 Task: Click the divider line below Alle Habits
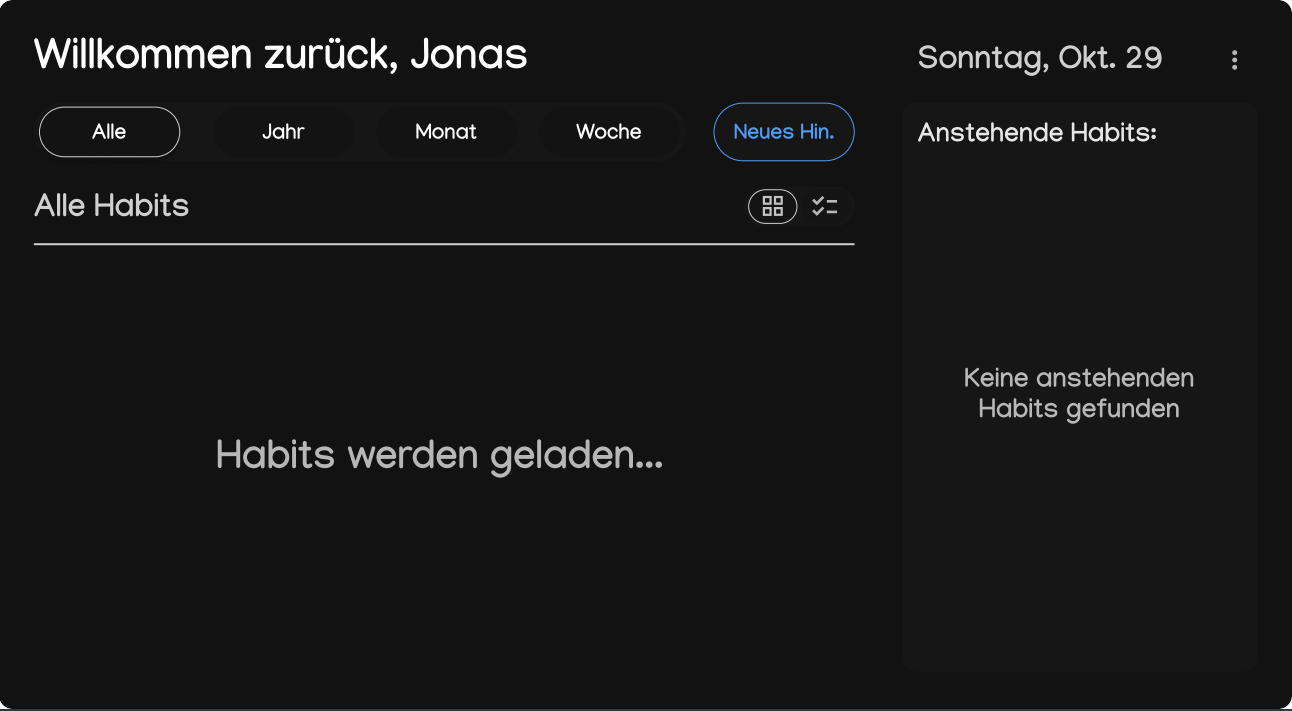click(444, 244)
